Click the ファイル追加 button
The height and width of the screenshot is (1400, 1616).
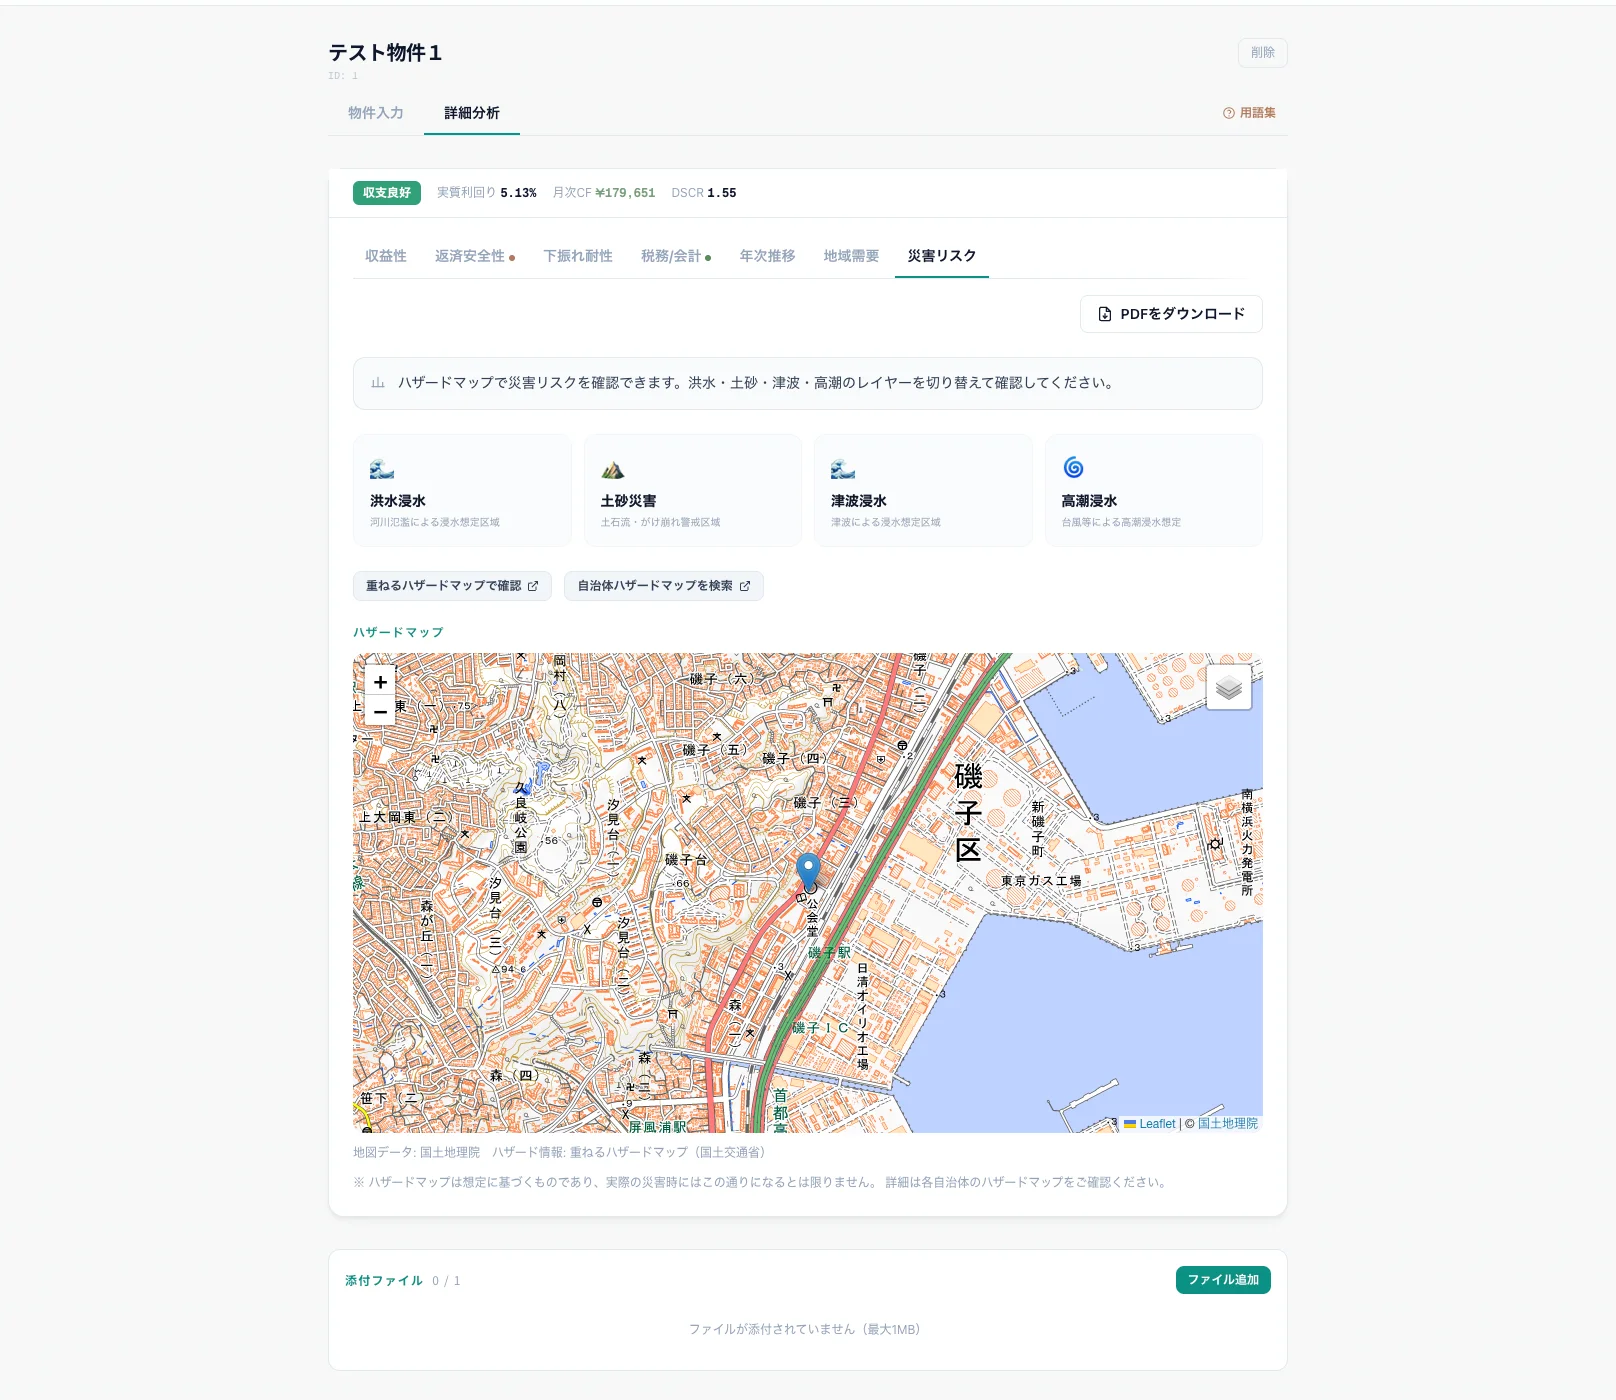[x=1222, y=1280]
